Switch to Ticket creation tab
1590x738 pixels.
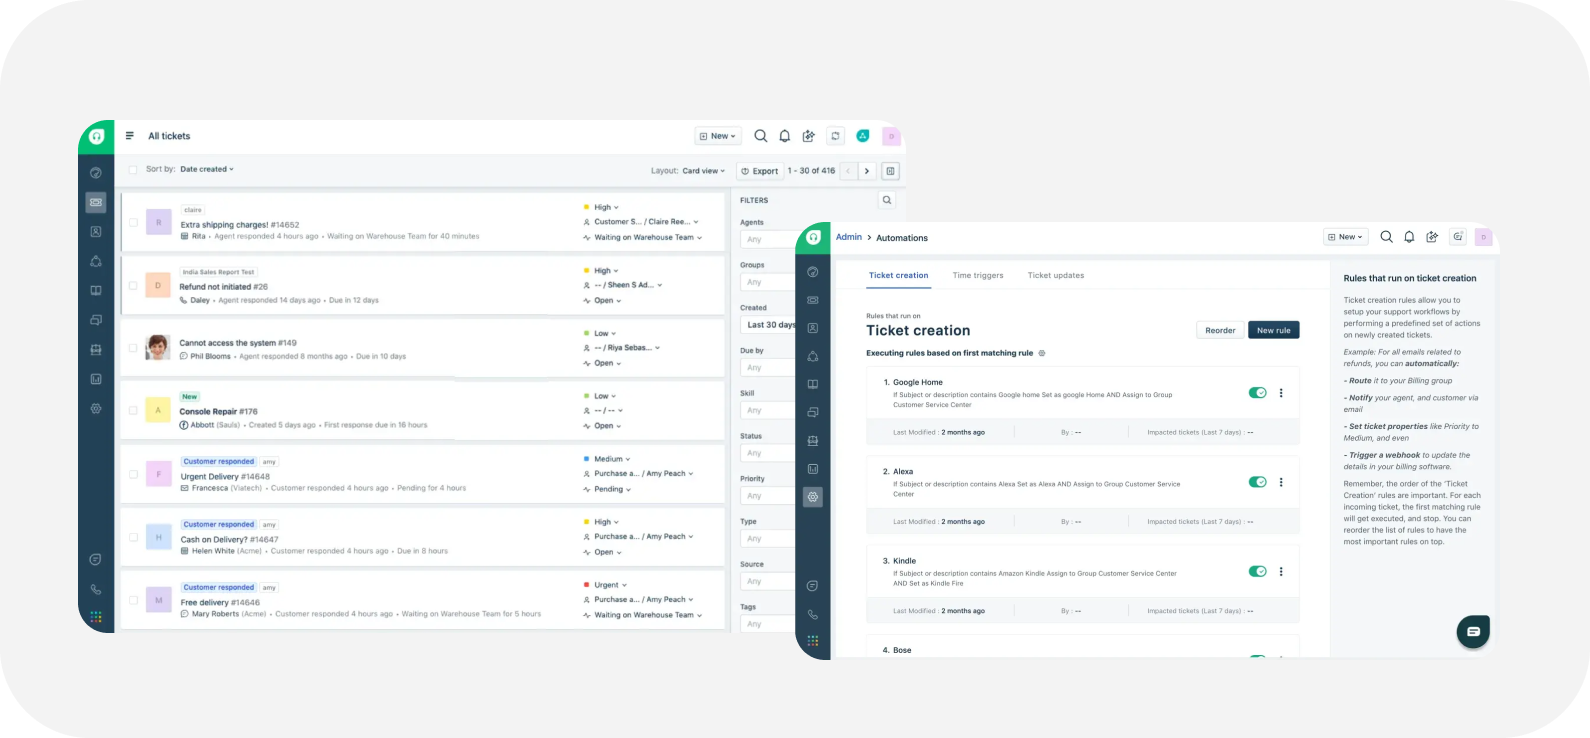(x=898, y=275)
